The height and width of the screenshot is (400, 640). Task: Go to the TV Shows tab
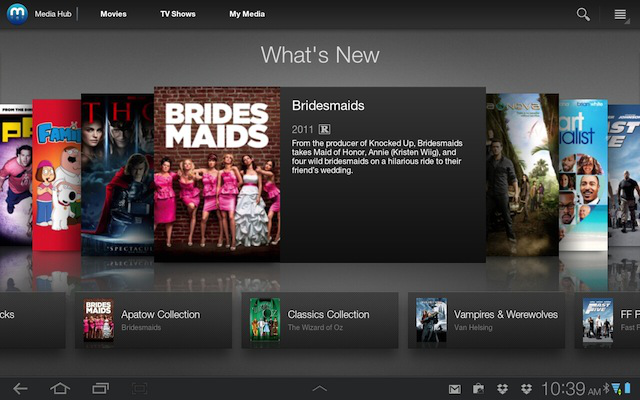coord(178,14)
